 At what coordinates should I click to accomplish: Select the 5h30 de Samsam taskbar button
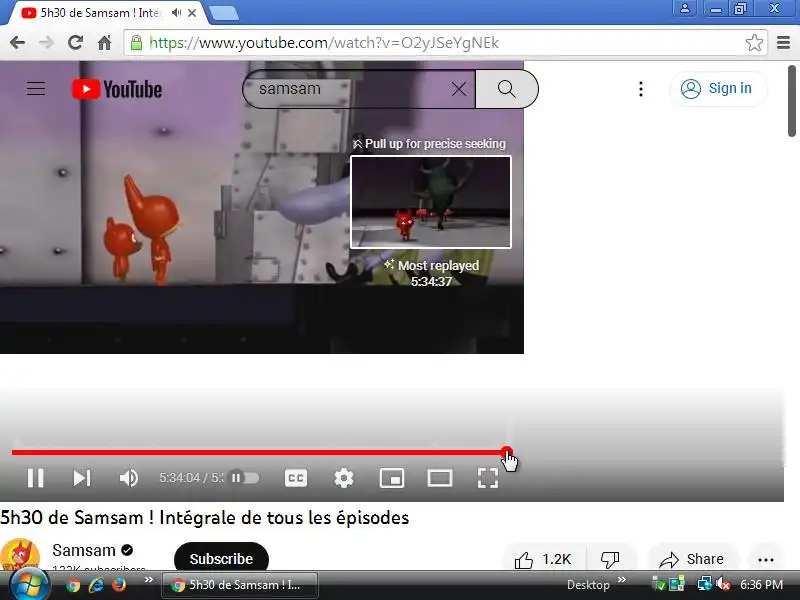(240, 585)
